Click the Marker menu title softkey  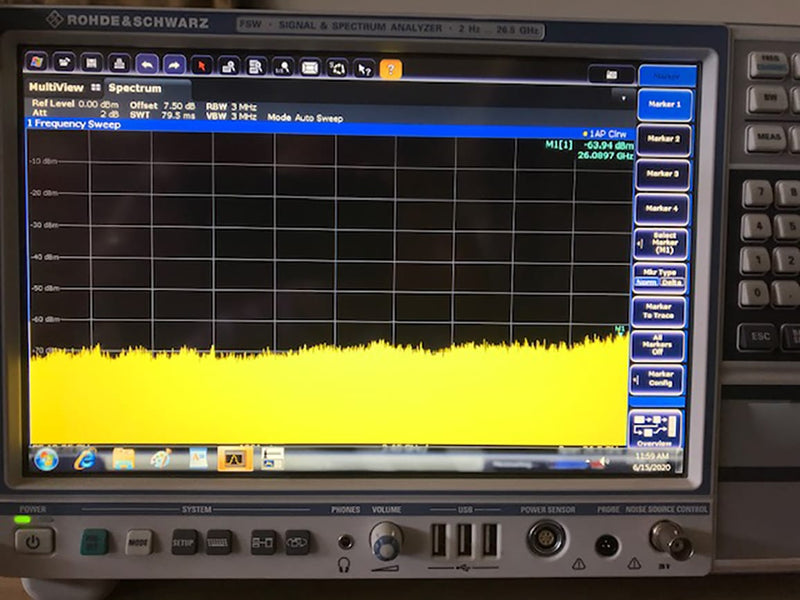point(667,76)
